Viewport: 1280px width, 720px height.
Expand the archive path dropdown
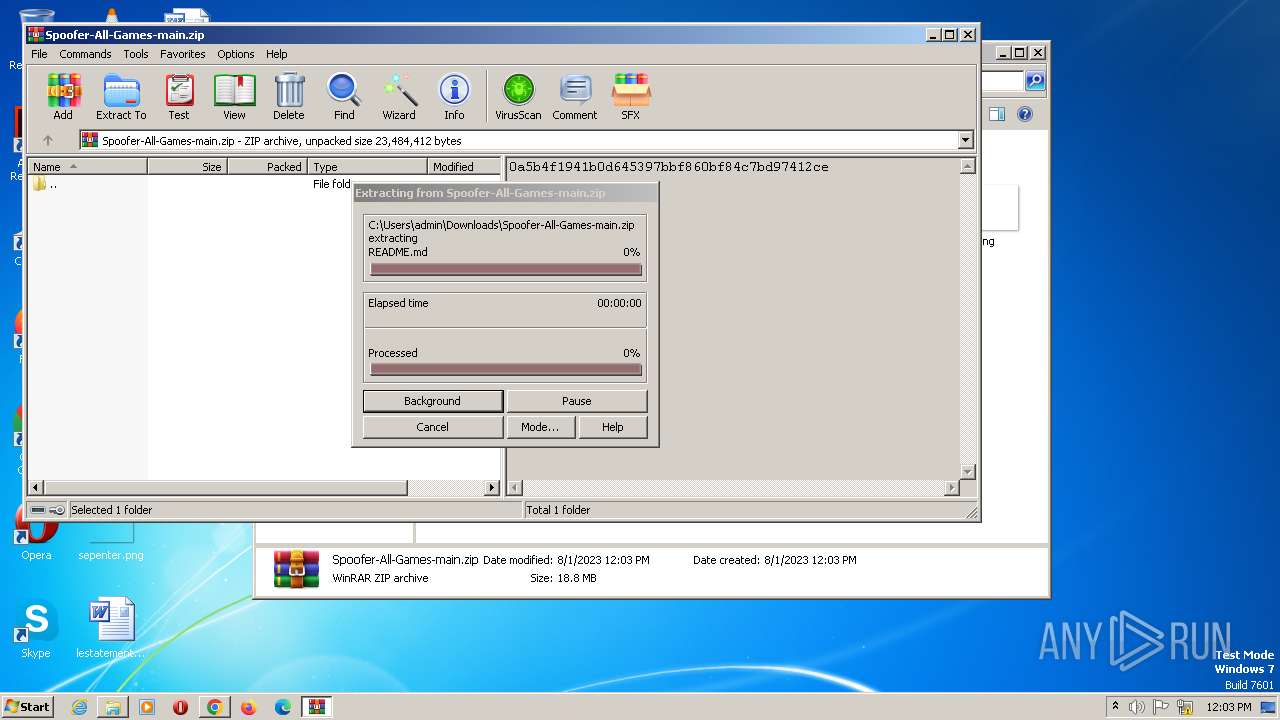[x=965, y=141]
